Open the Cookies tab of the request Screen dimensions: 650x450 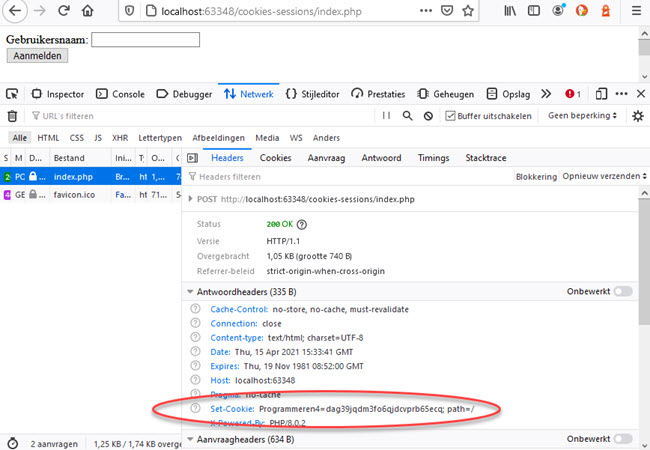point(275,158)
